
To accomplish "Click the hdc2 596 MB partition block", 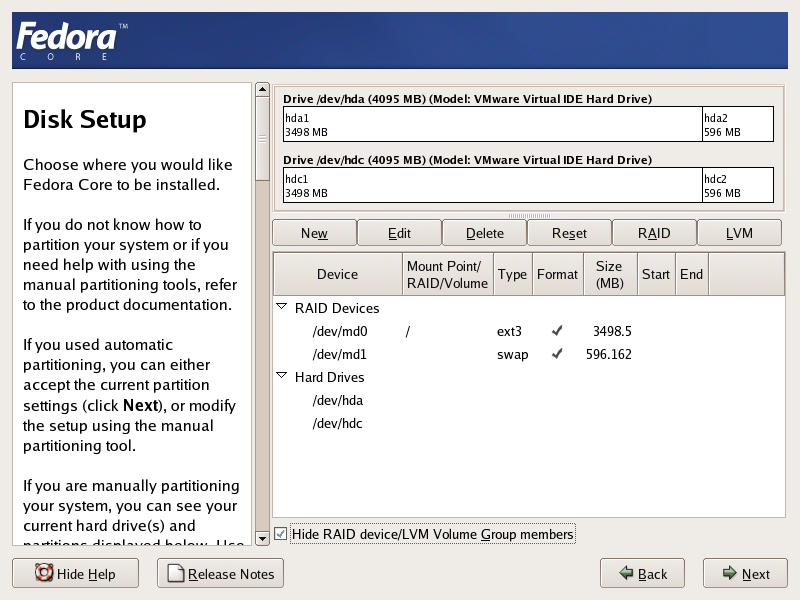I will (738, 185).
